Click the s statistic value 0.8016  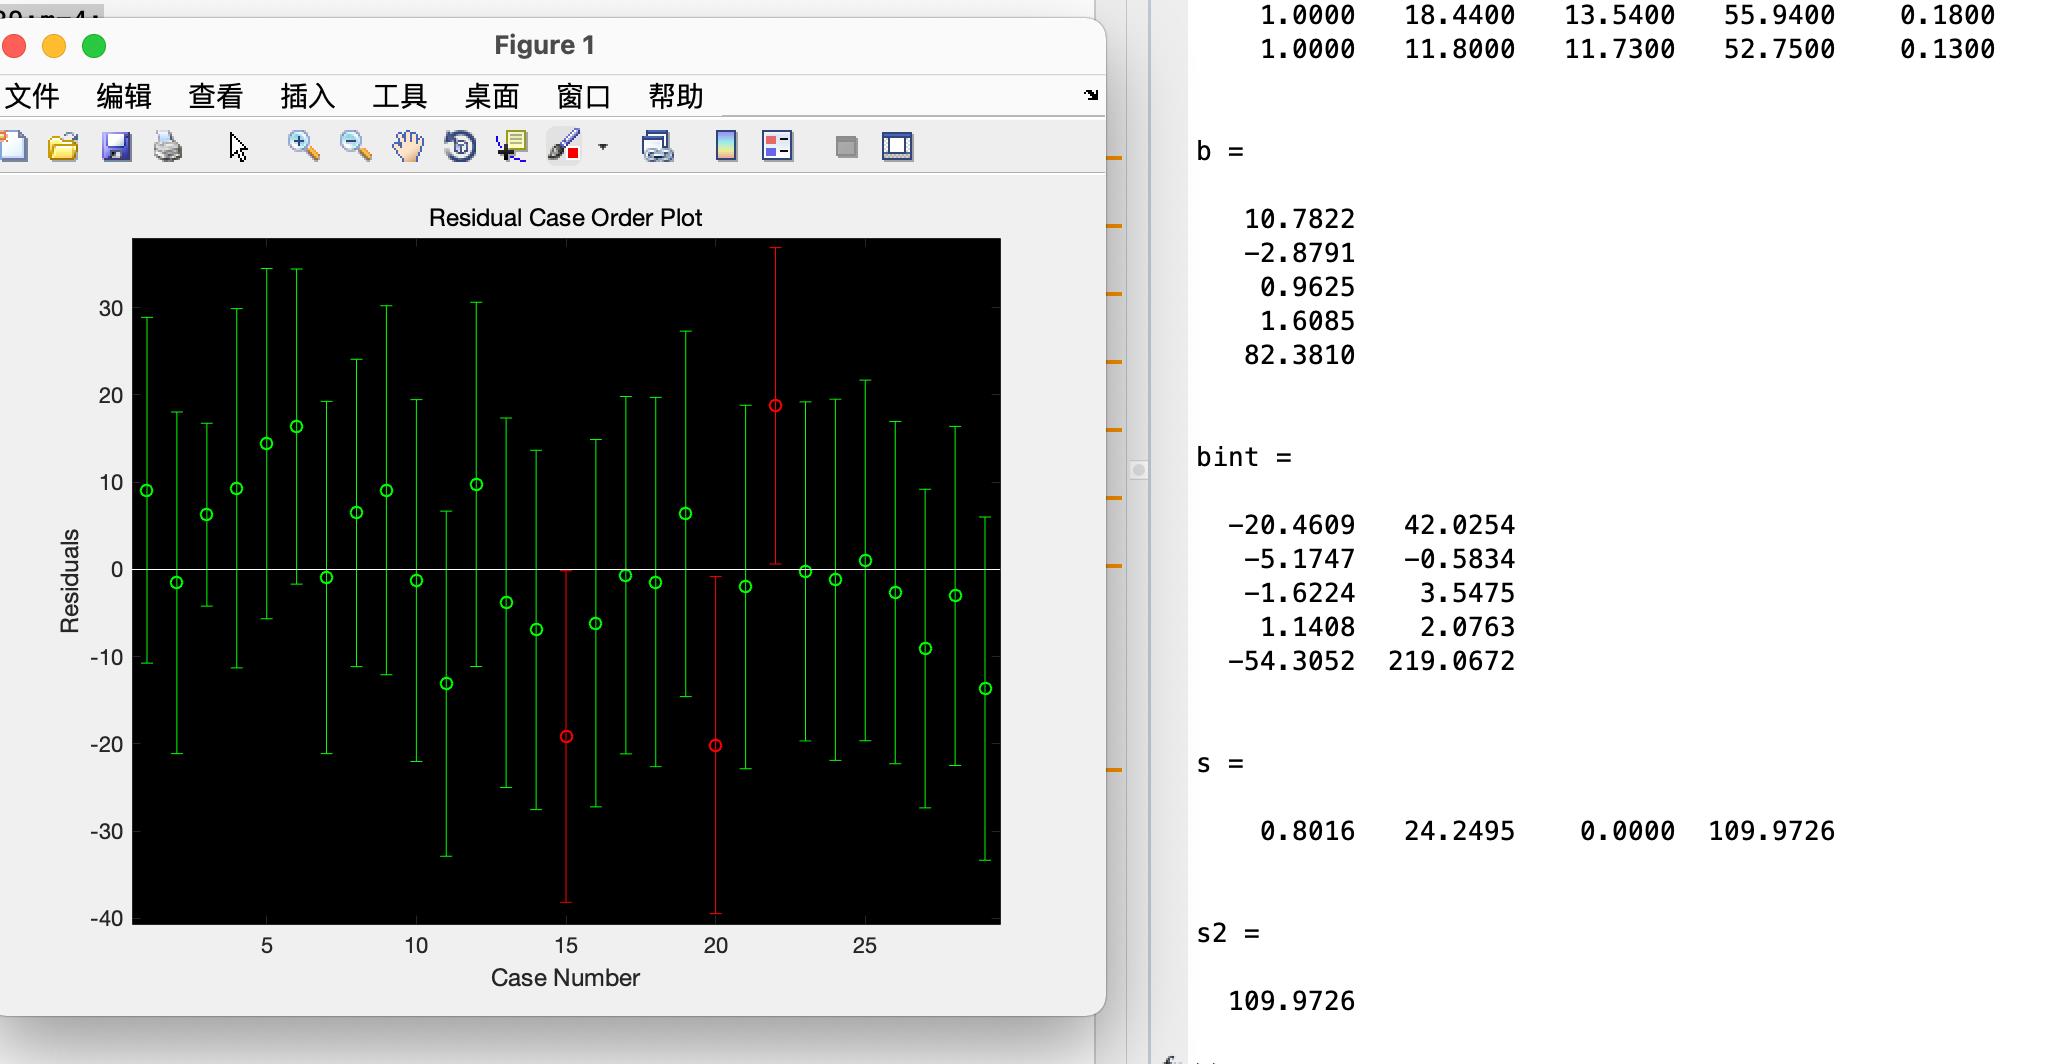(x=1307, y=831)
